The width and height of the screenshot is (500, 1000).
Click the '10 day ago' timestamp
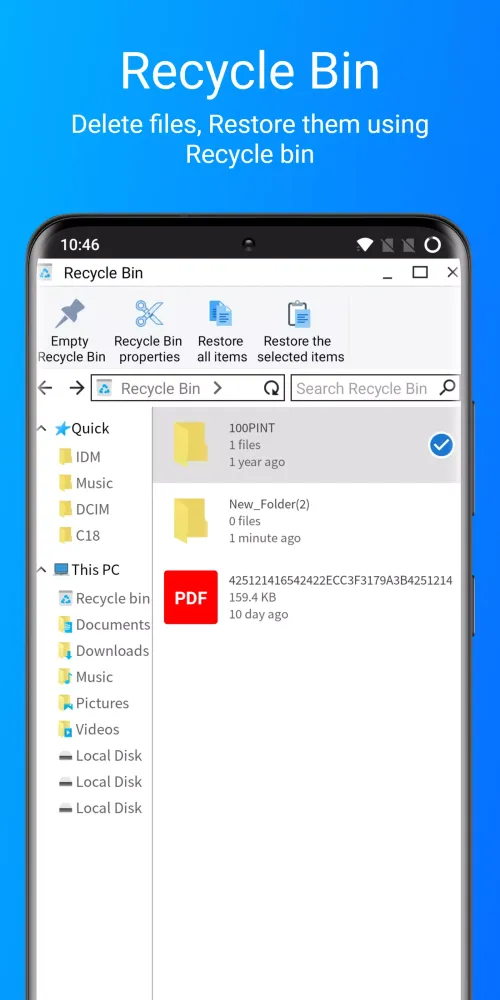(x=258, y=614)
